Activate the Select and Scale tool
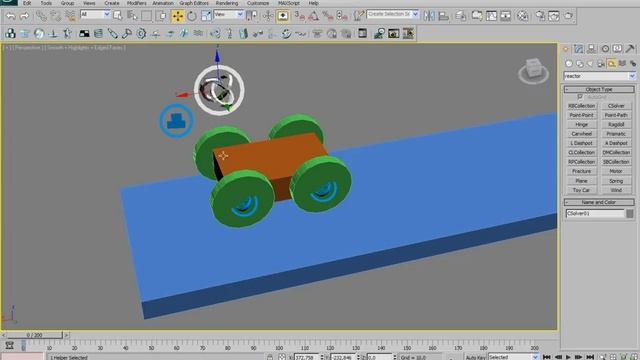This screenshot has height=360, width=640. pyautogui.click(x=206, y=16)
